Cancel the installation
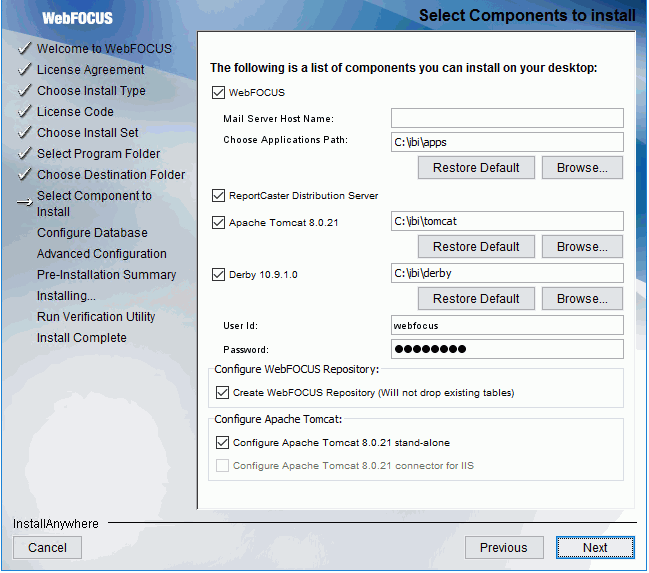 click(47, 548)
